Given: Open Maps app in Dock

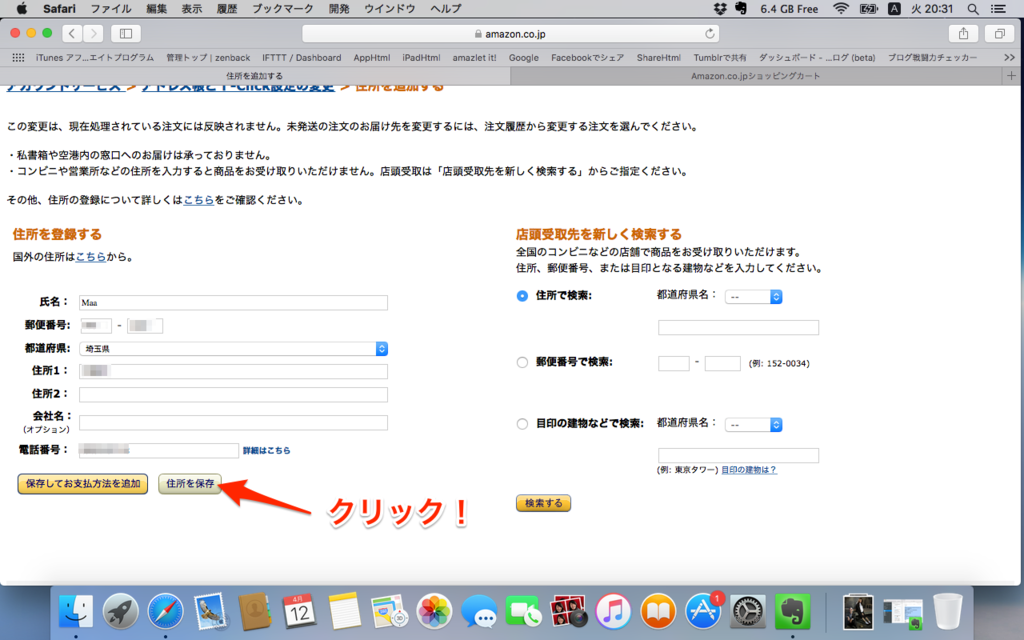Looking at the screenshot, I should [x=389, y=612].
